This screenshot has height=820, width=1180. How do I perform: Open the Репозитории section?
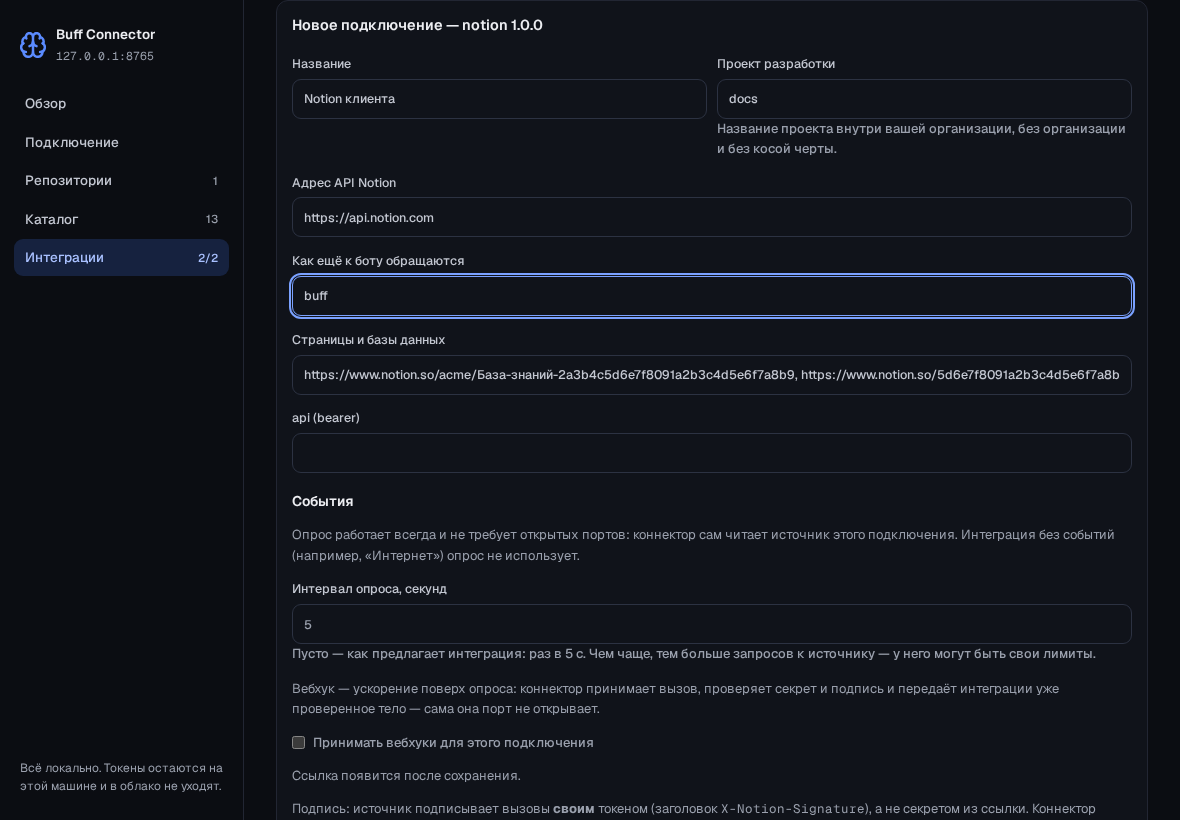[x=121, y=181]
